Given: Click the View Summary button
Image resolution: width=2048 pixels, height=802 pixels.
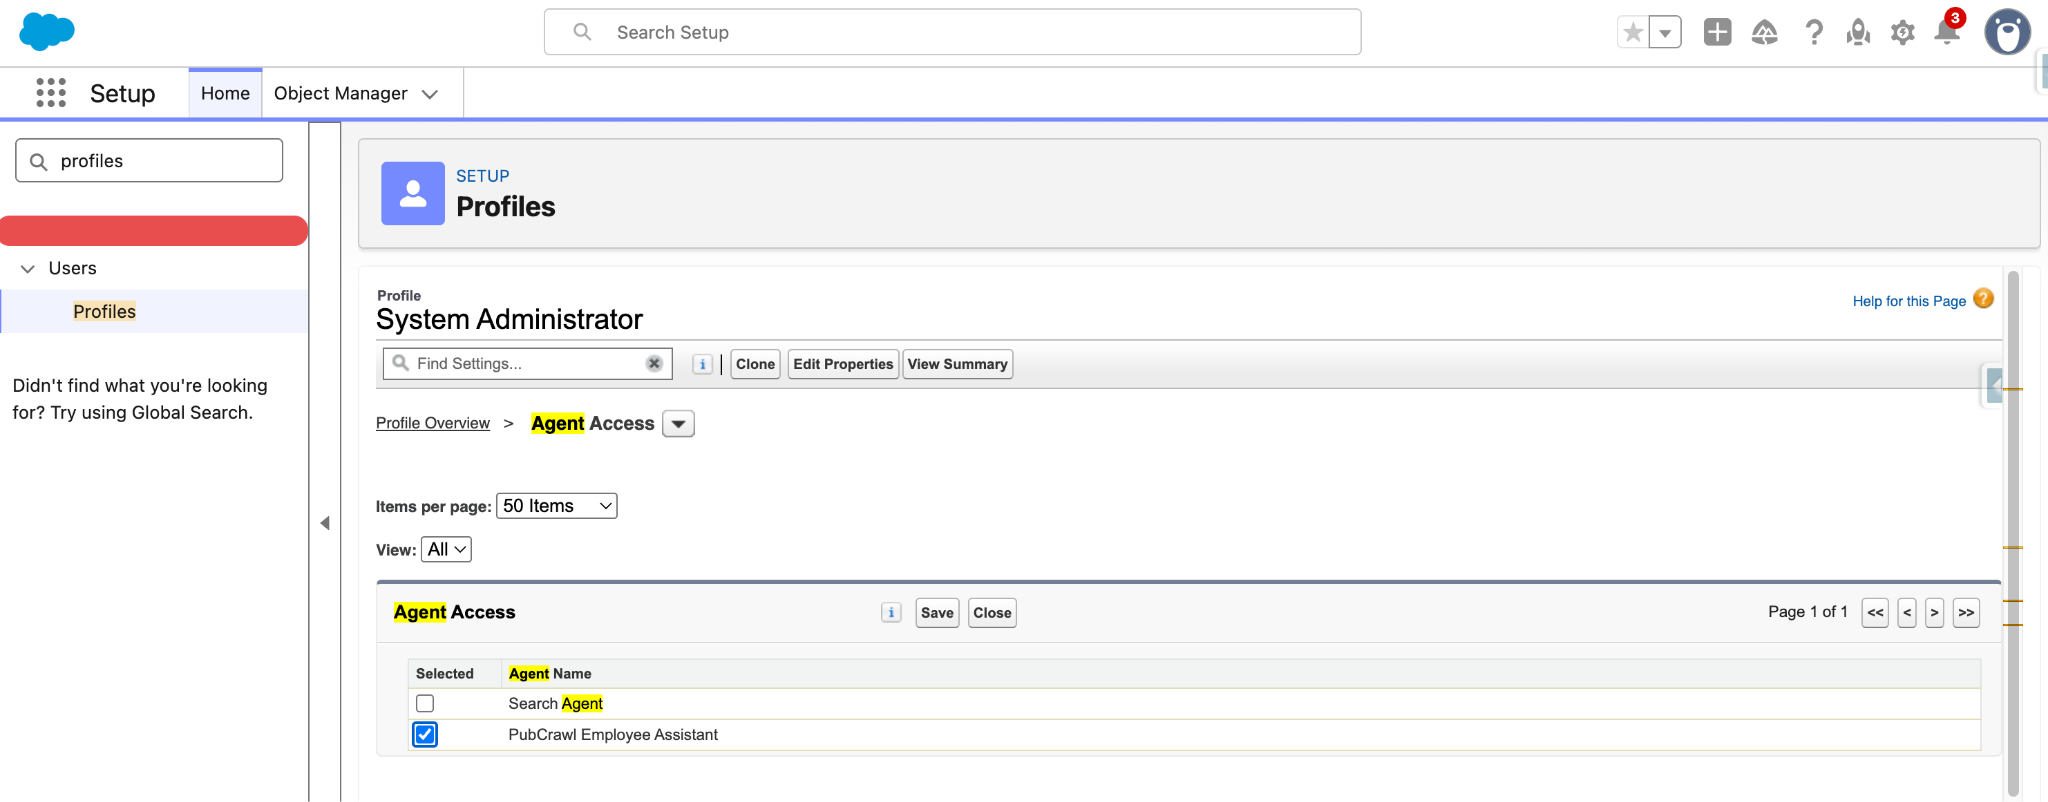Looking at the screenshot, I should (x=957, y=364).
